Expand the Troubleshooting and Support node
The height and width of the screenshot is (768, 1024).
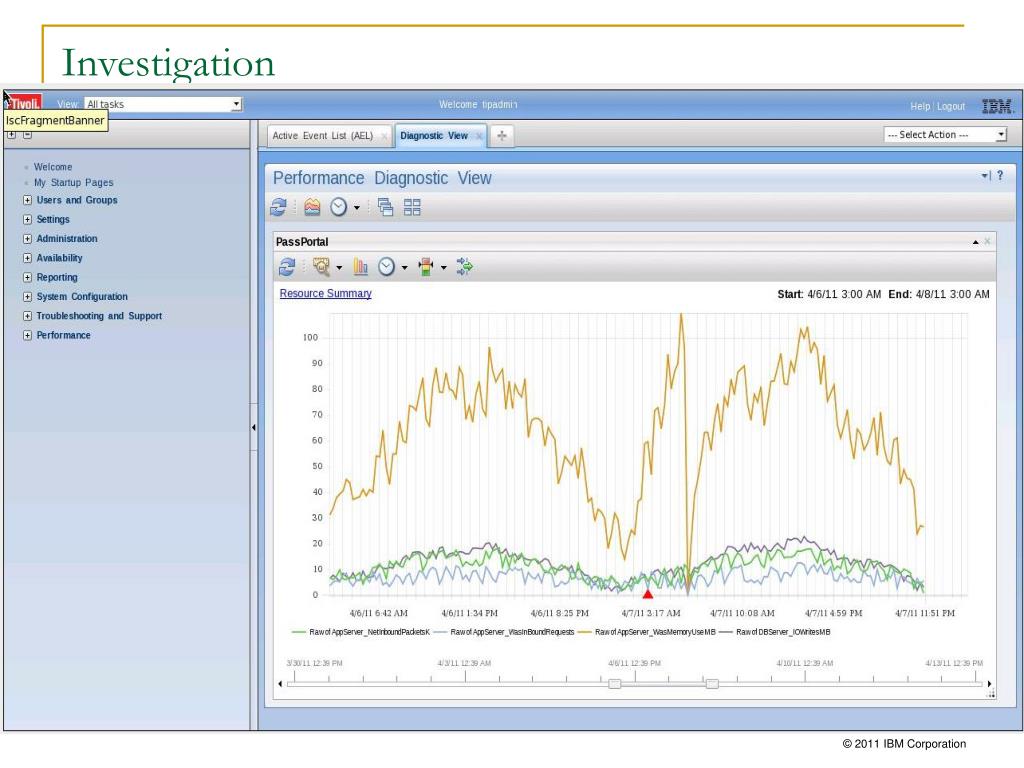click(27, 316)
